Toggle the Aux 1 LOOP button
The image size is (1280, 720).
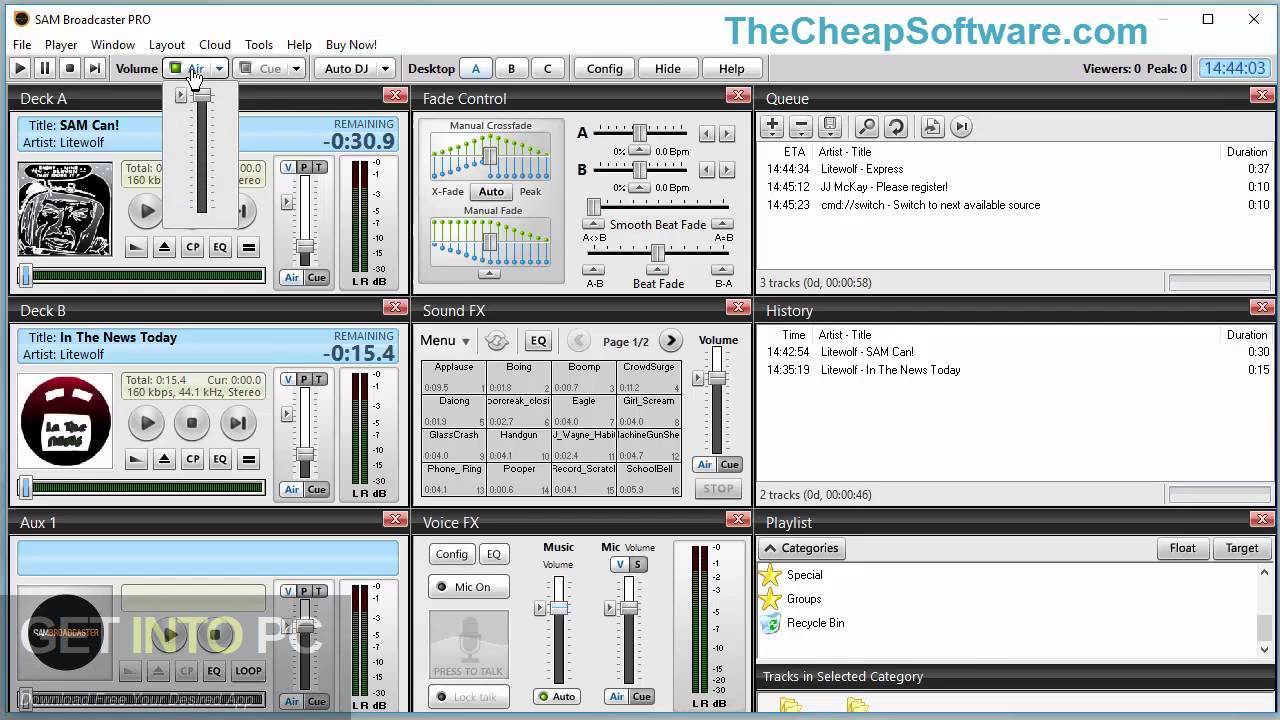coord(248,671)
